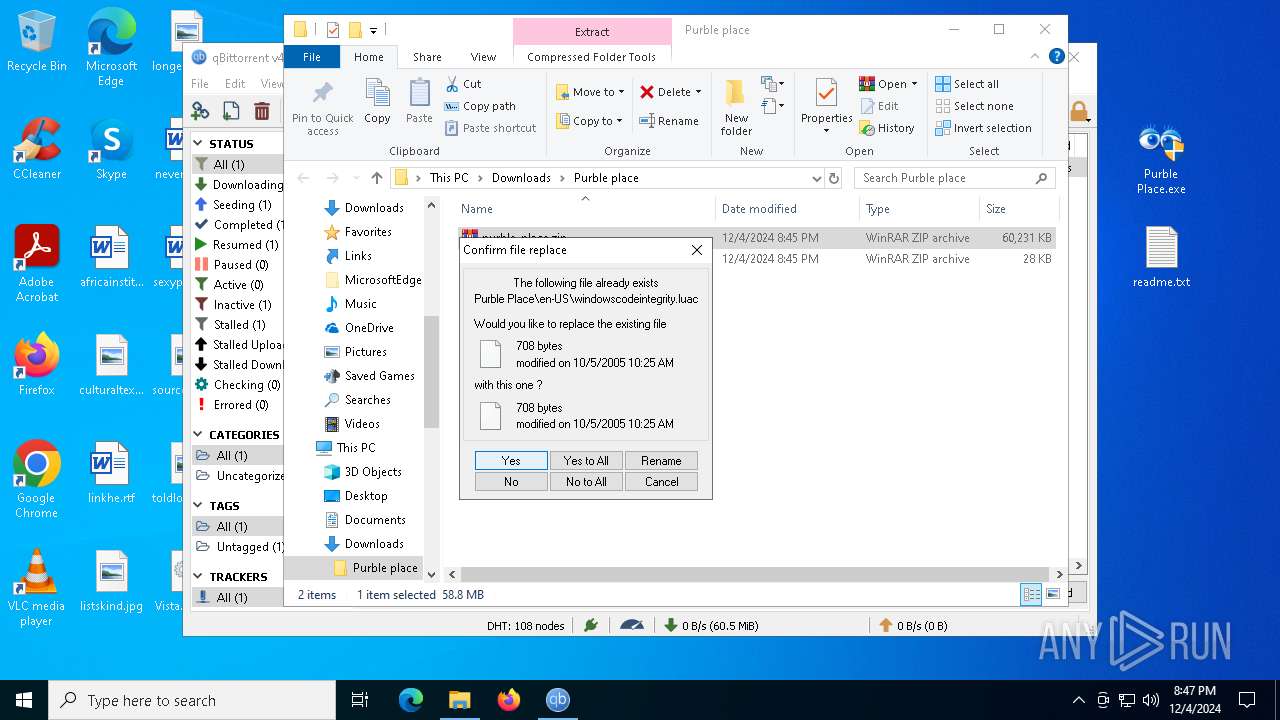Click Select none in ribbon
Viewport: 1280px width, 720px height.
click(x=974, y=106)
